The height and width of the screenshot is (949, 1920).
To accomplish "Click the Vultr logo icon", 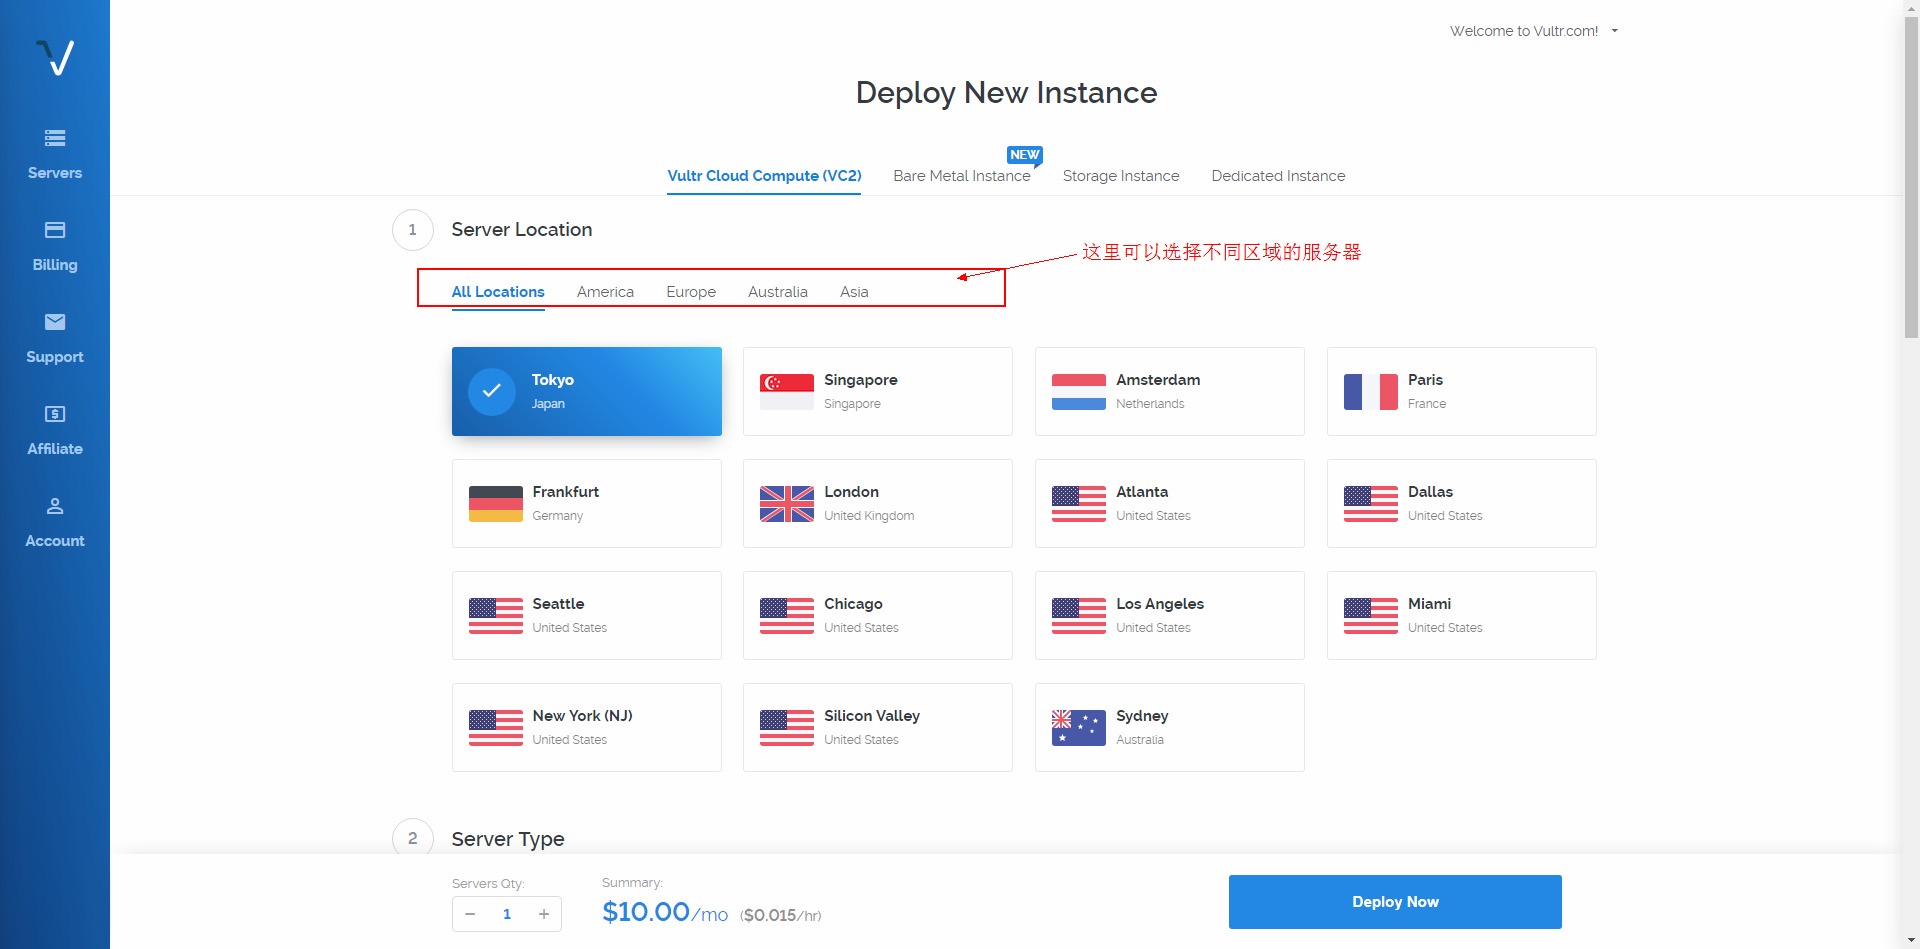I will [x=55, y=58].
